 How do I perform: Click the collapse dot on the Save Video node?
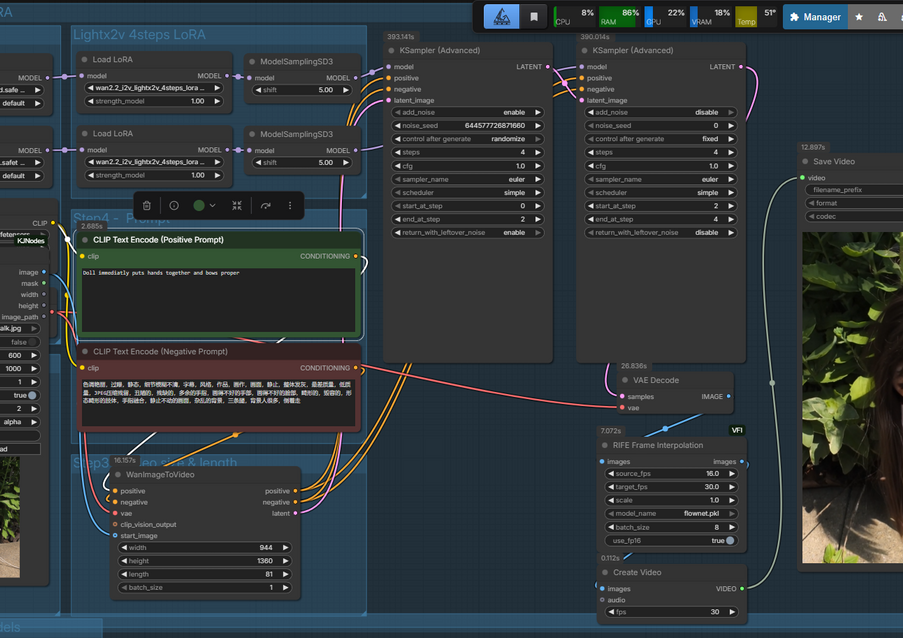click(x=805, y=162)
